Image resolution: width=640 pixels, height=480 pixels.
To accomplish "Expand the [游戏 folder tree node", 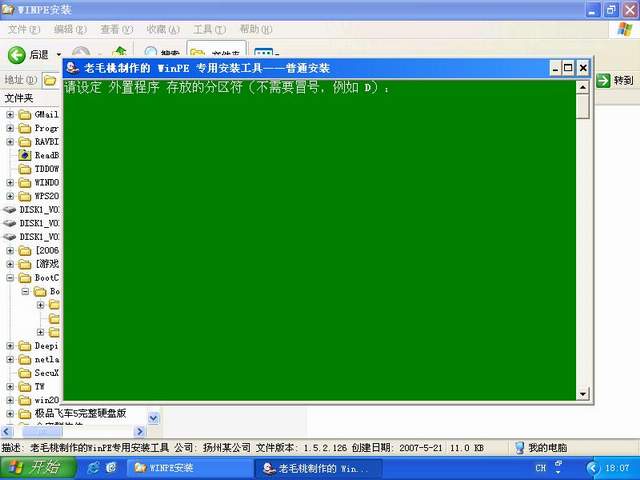I will (x=10, y=264).
